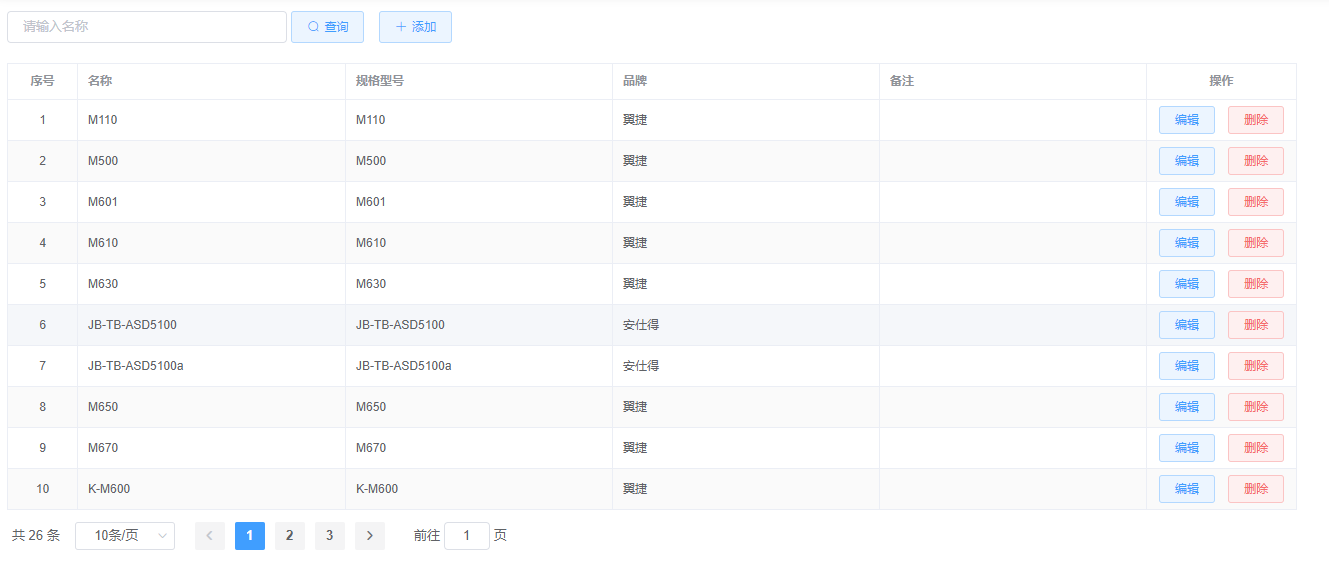Edit the M630 row
The width and height of the screenshot is (1329, 568).
(x=1186, y=284)
